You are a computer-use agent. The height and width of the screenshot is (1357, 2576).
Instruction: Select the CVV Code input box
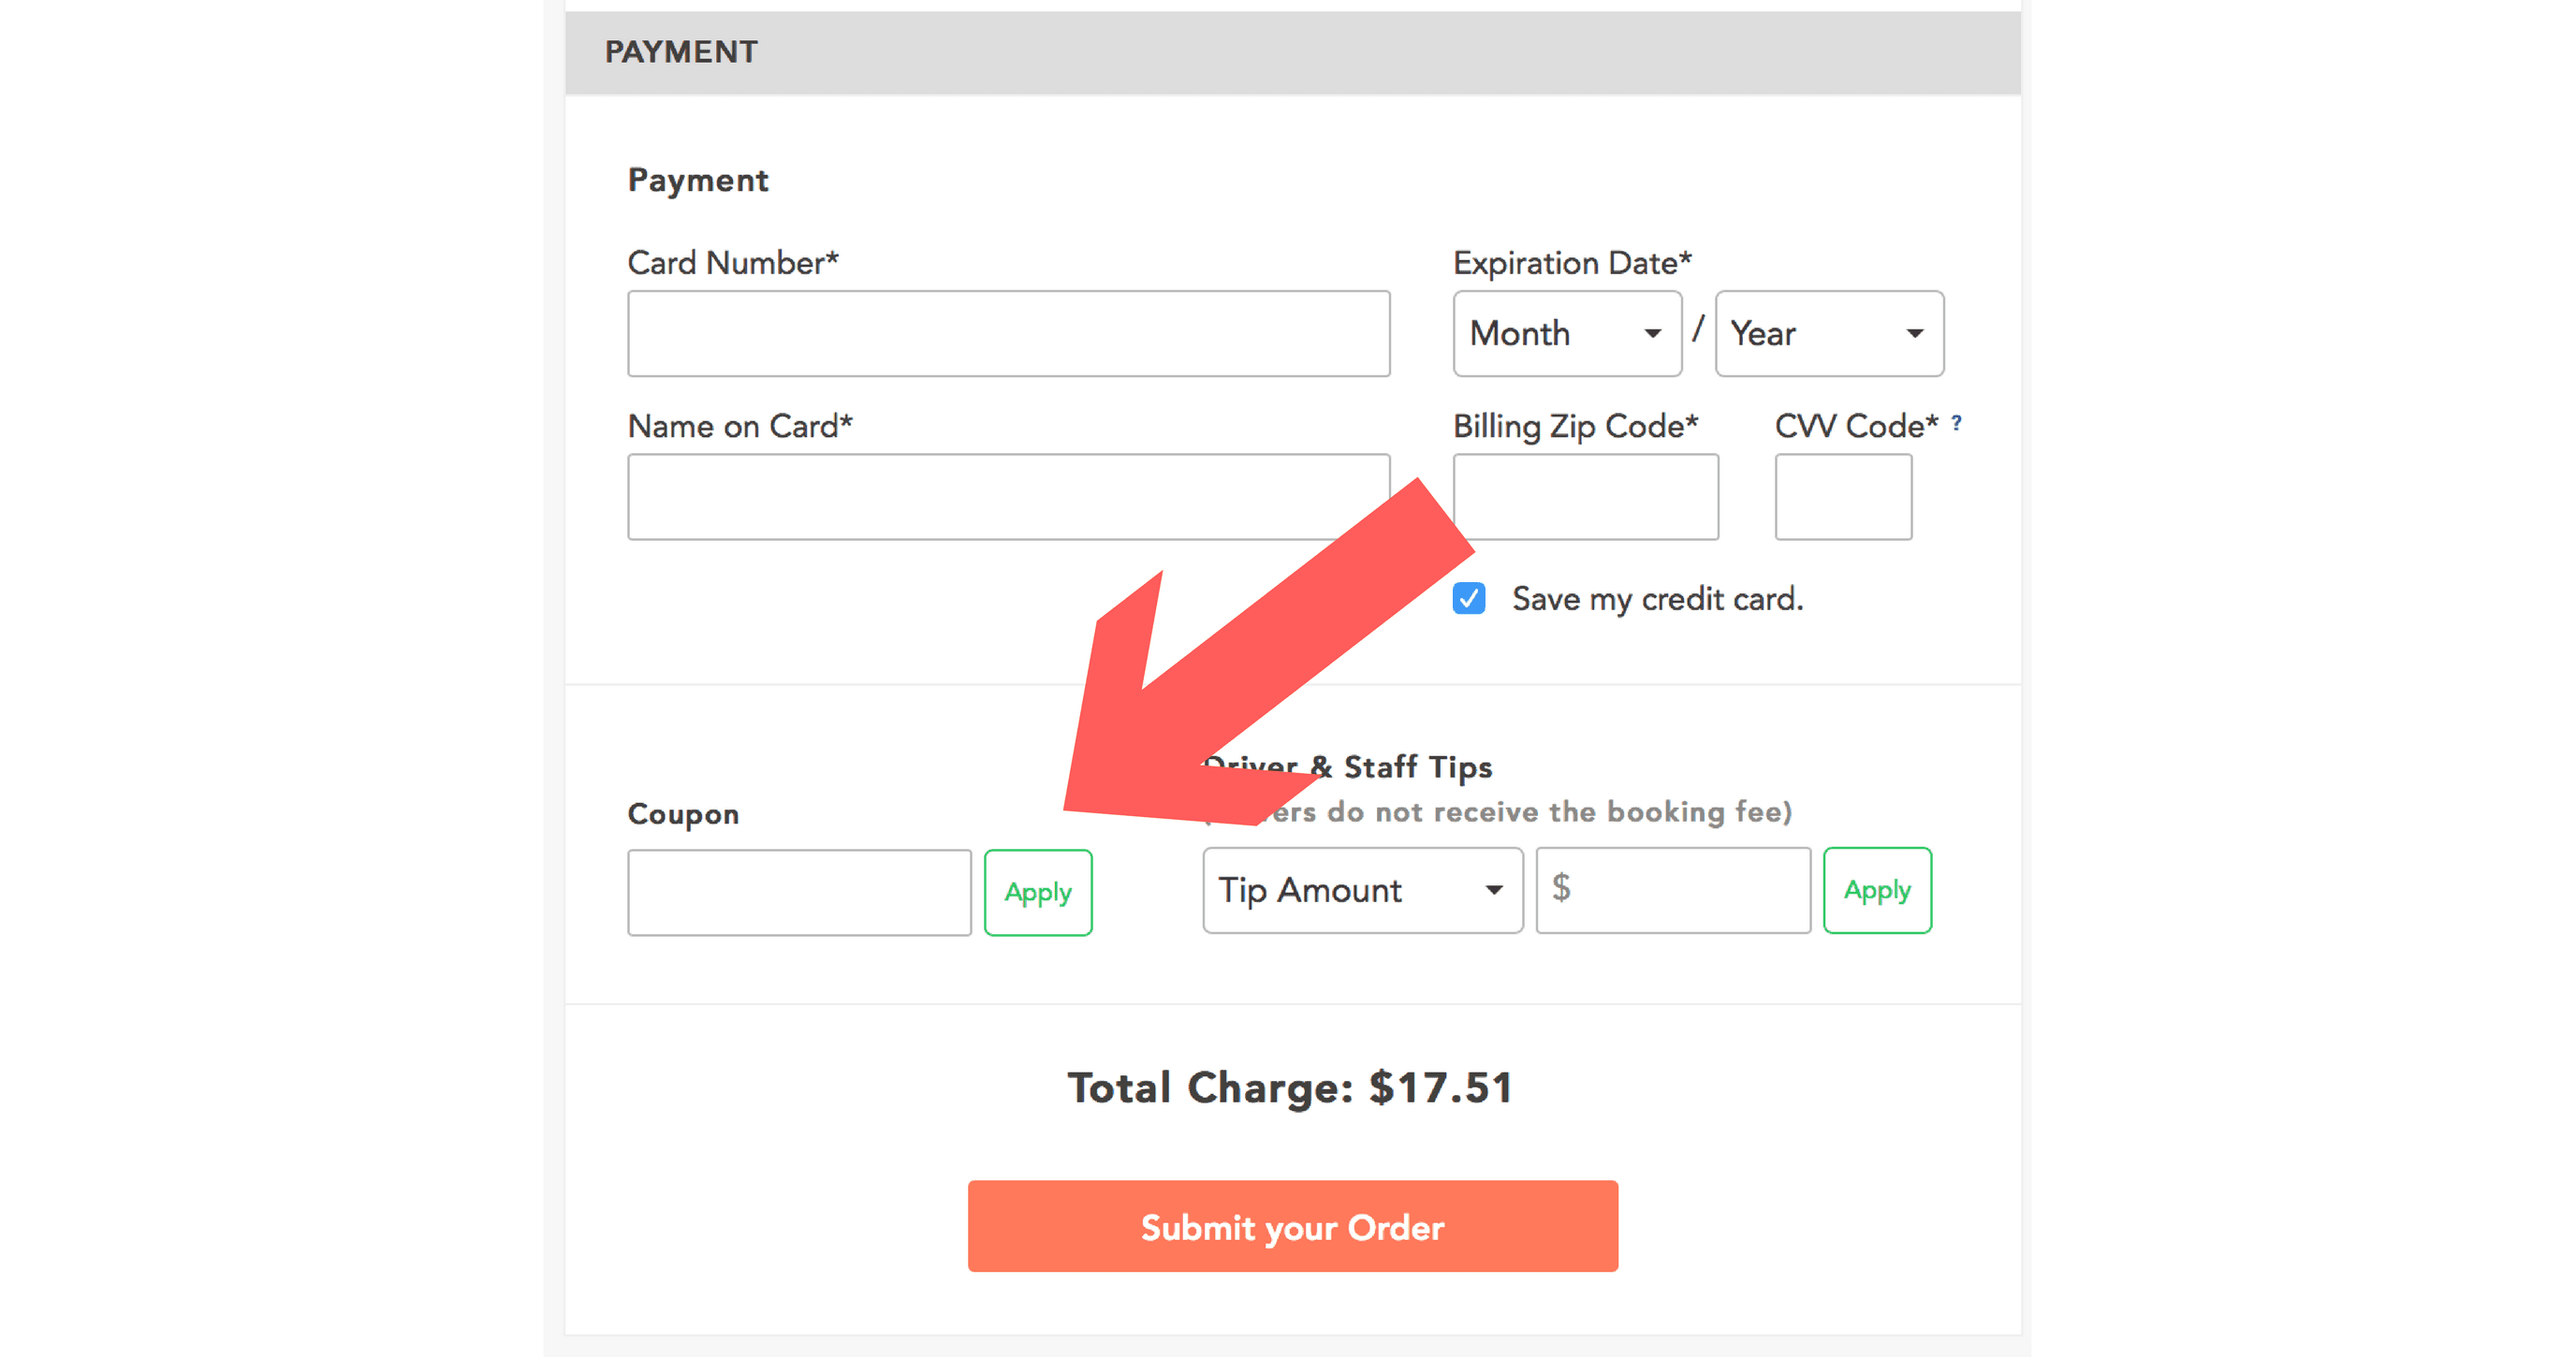tap(1843, 497)
